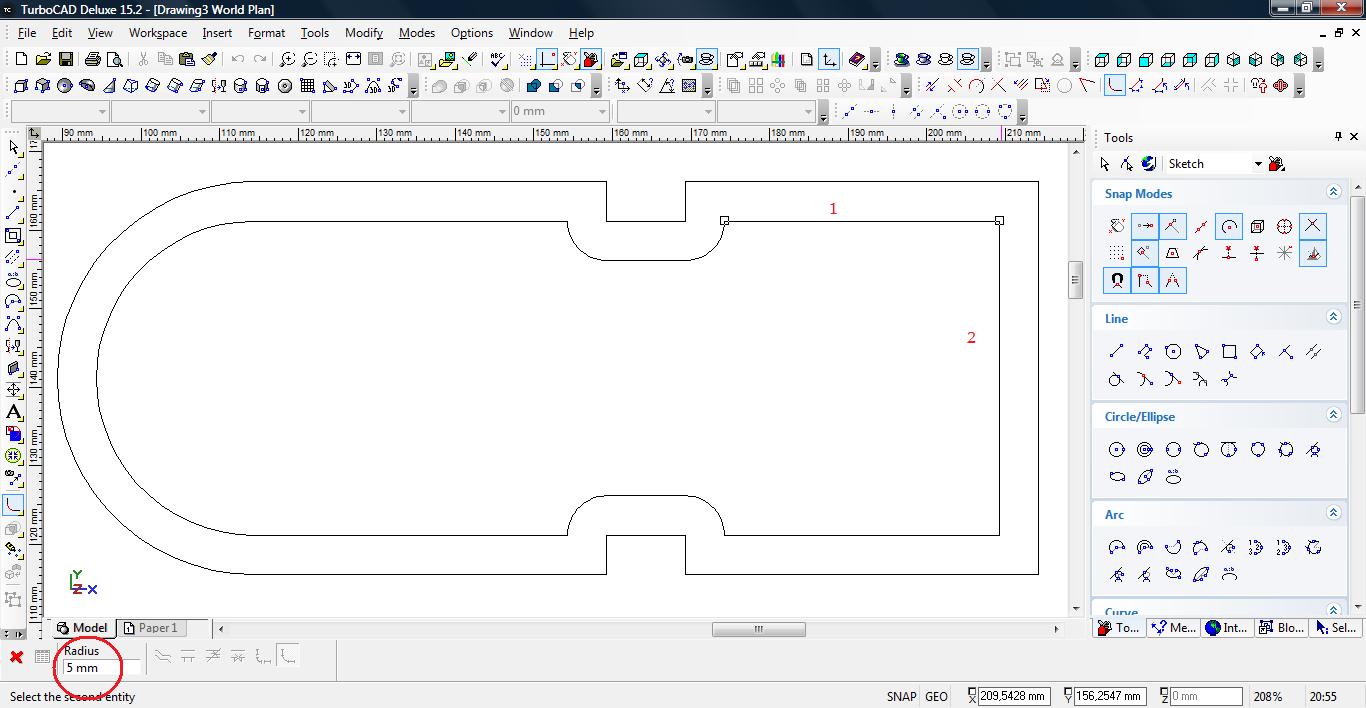The height and width of the screenshot is (708, 1366).
Task: Toggle the Center snap mode icon
Action: coord(1229,226)
